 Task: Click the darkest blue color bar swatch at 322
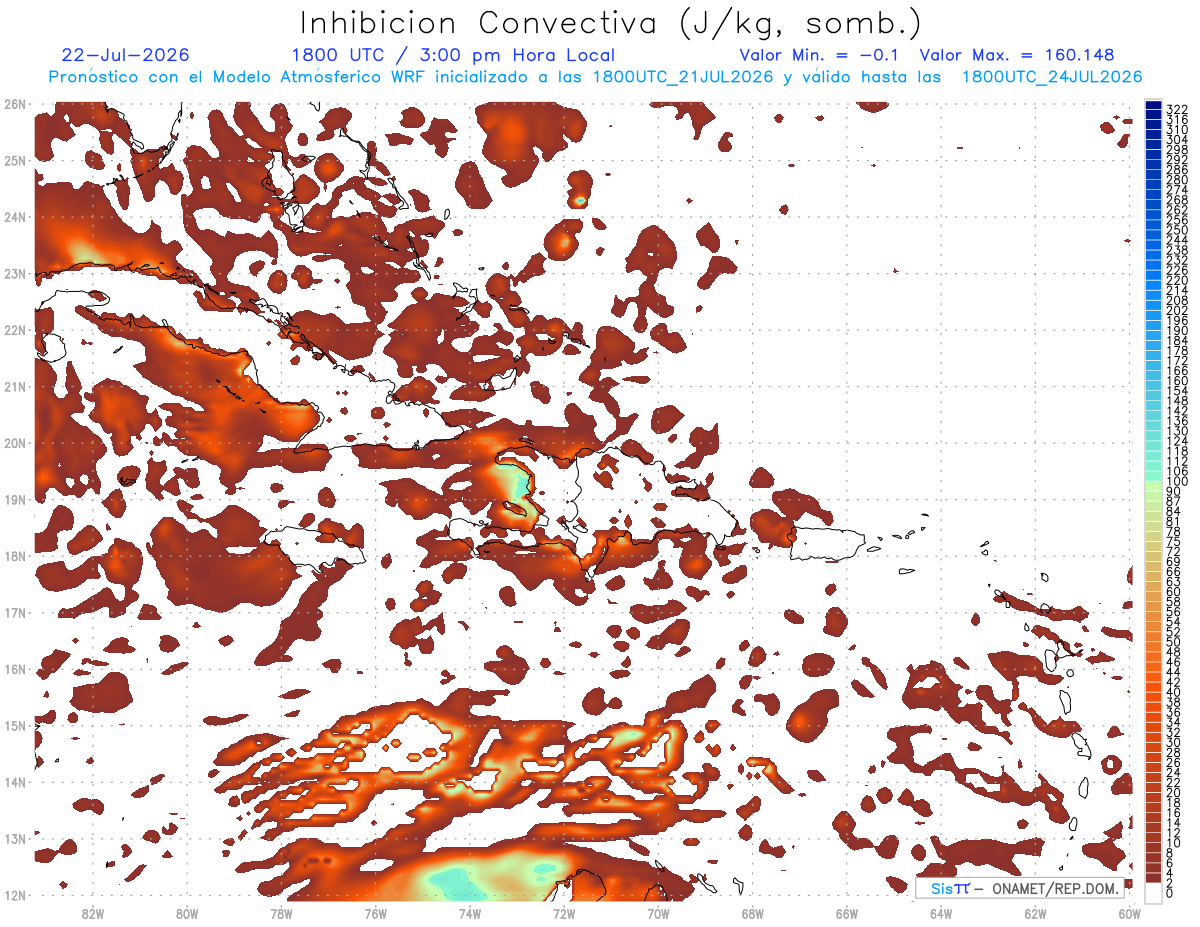[1153, 106]
